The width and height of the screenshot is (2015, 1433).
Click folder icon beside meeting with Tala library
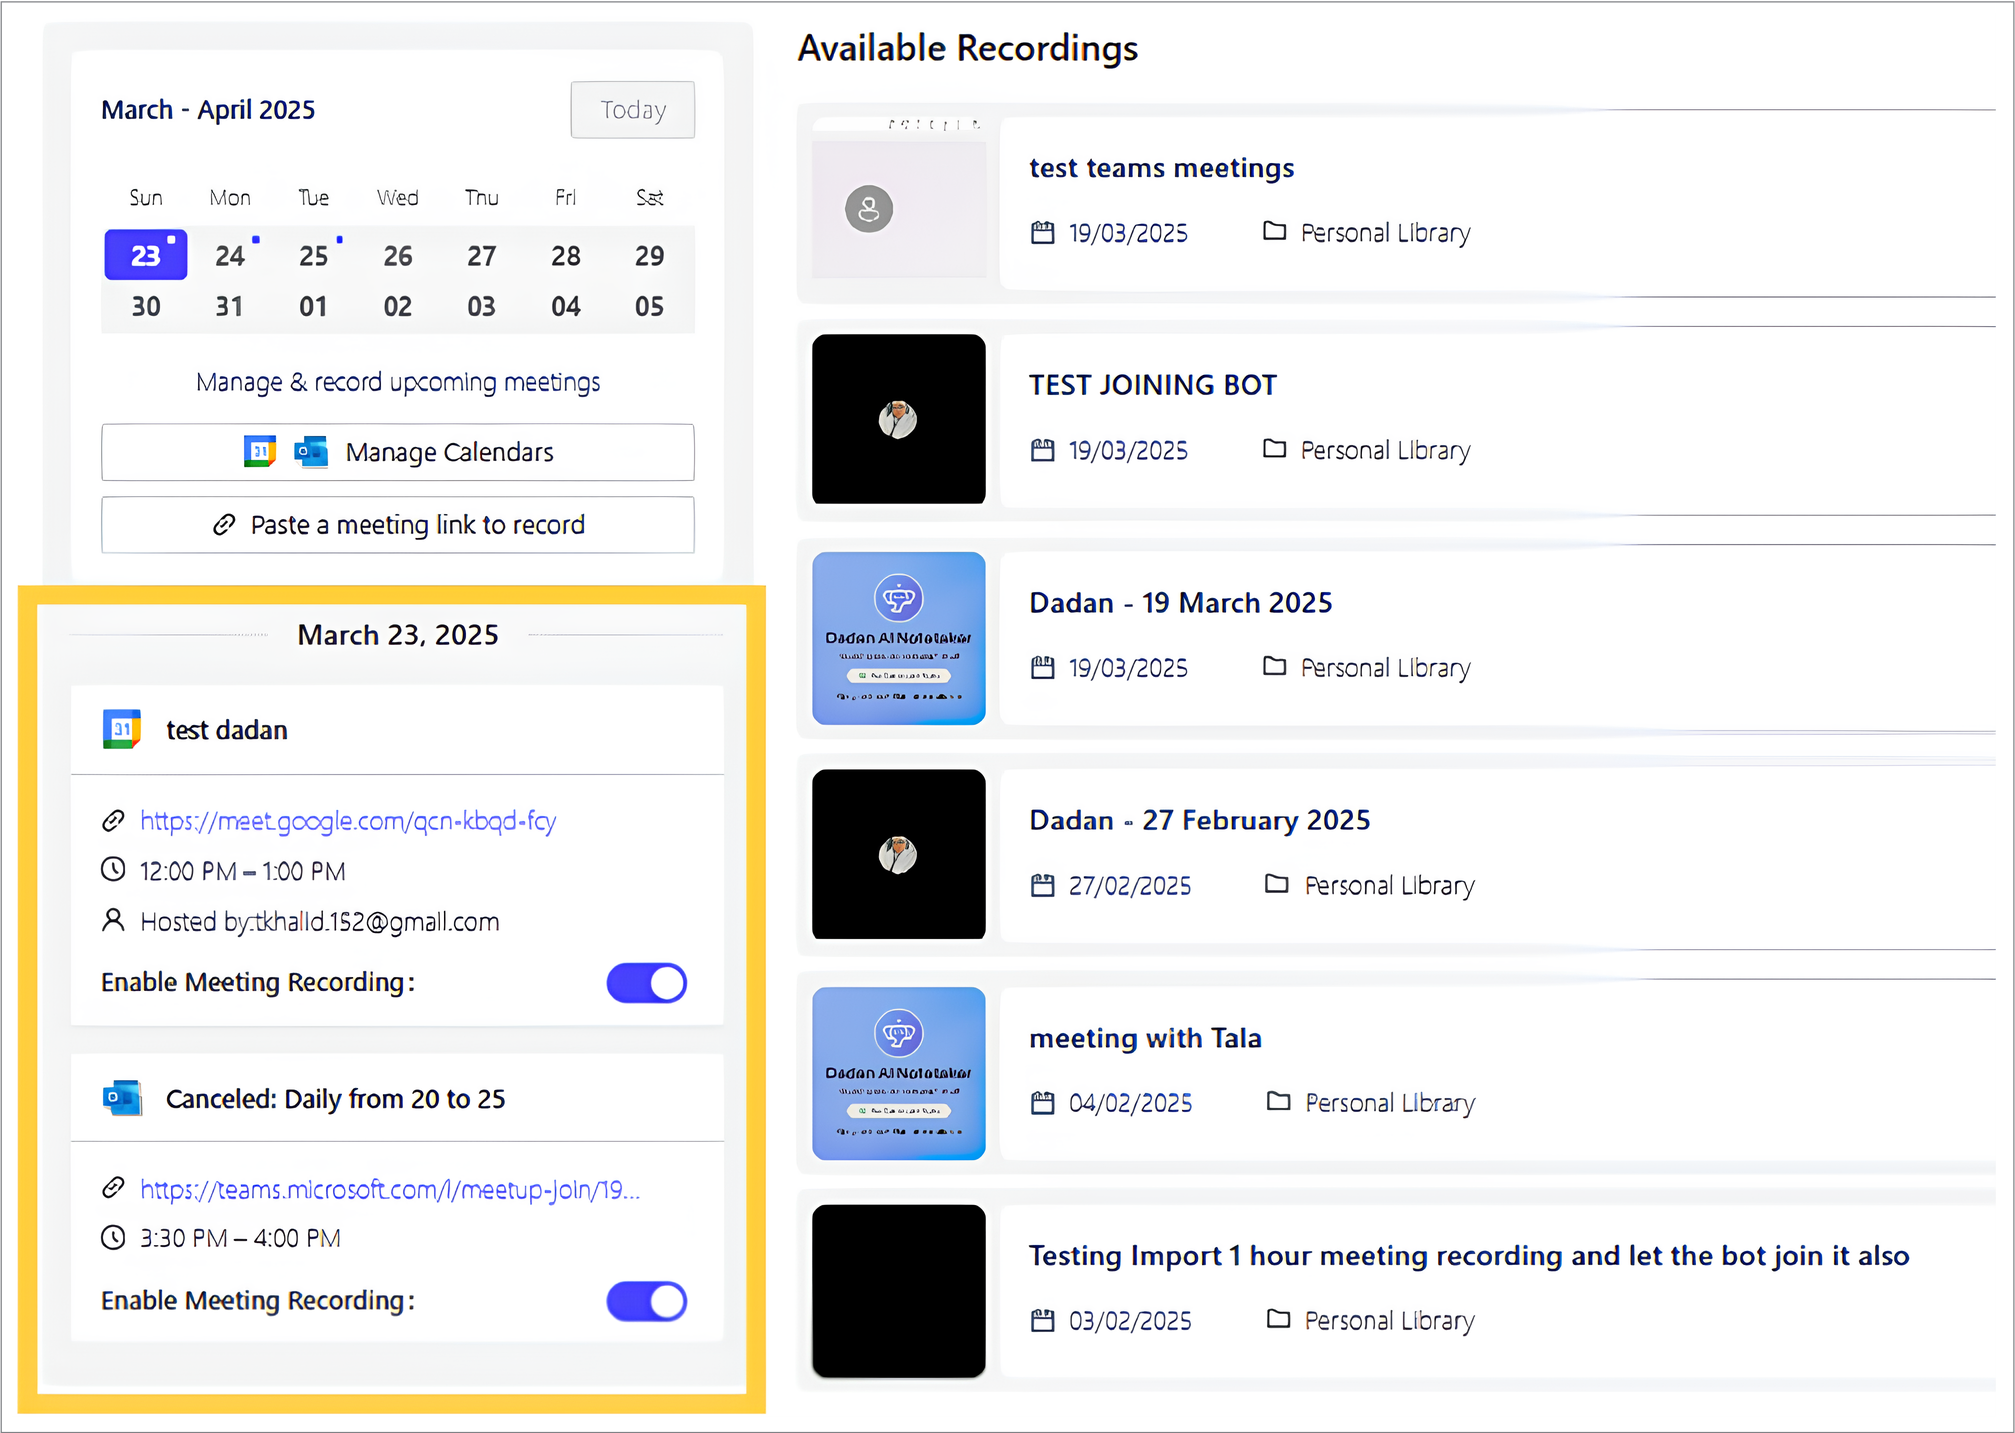coord(1278,1102)
